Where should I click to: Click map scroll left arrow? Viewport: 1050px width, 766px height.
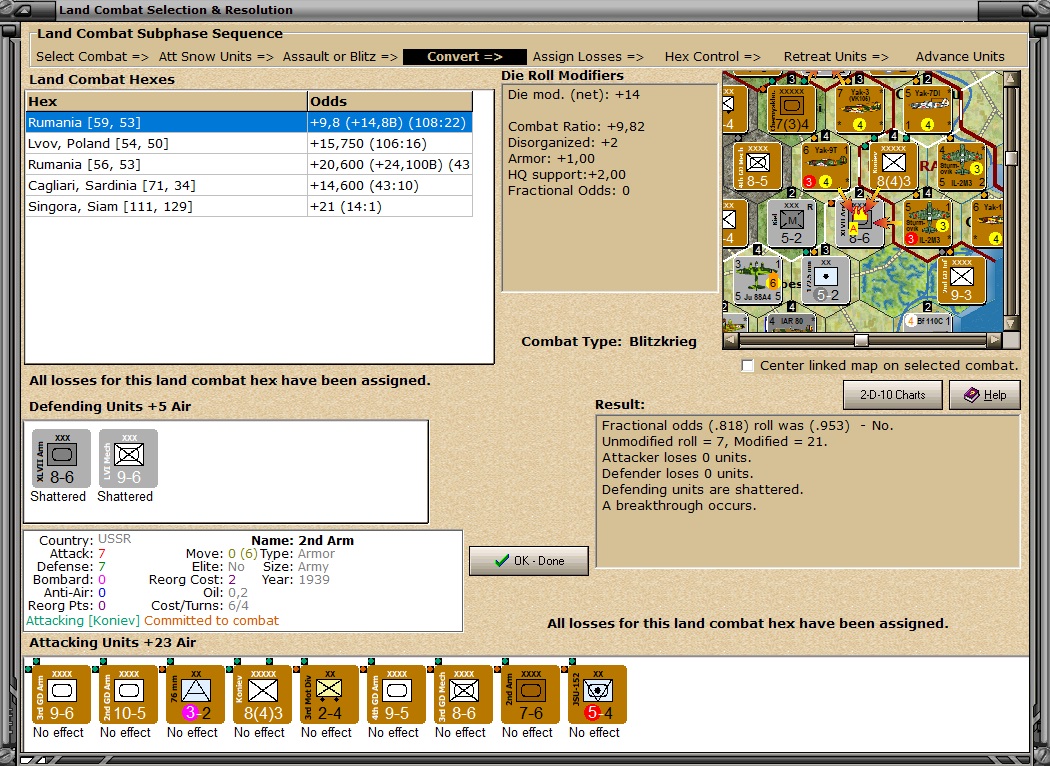tap(731, 341)
